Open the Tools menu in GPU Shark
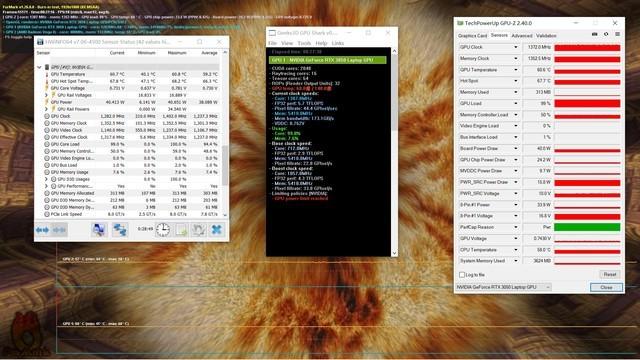The height and width of the screenshot is (360, 640). click(304, 43)
